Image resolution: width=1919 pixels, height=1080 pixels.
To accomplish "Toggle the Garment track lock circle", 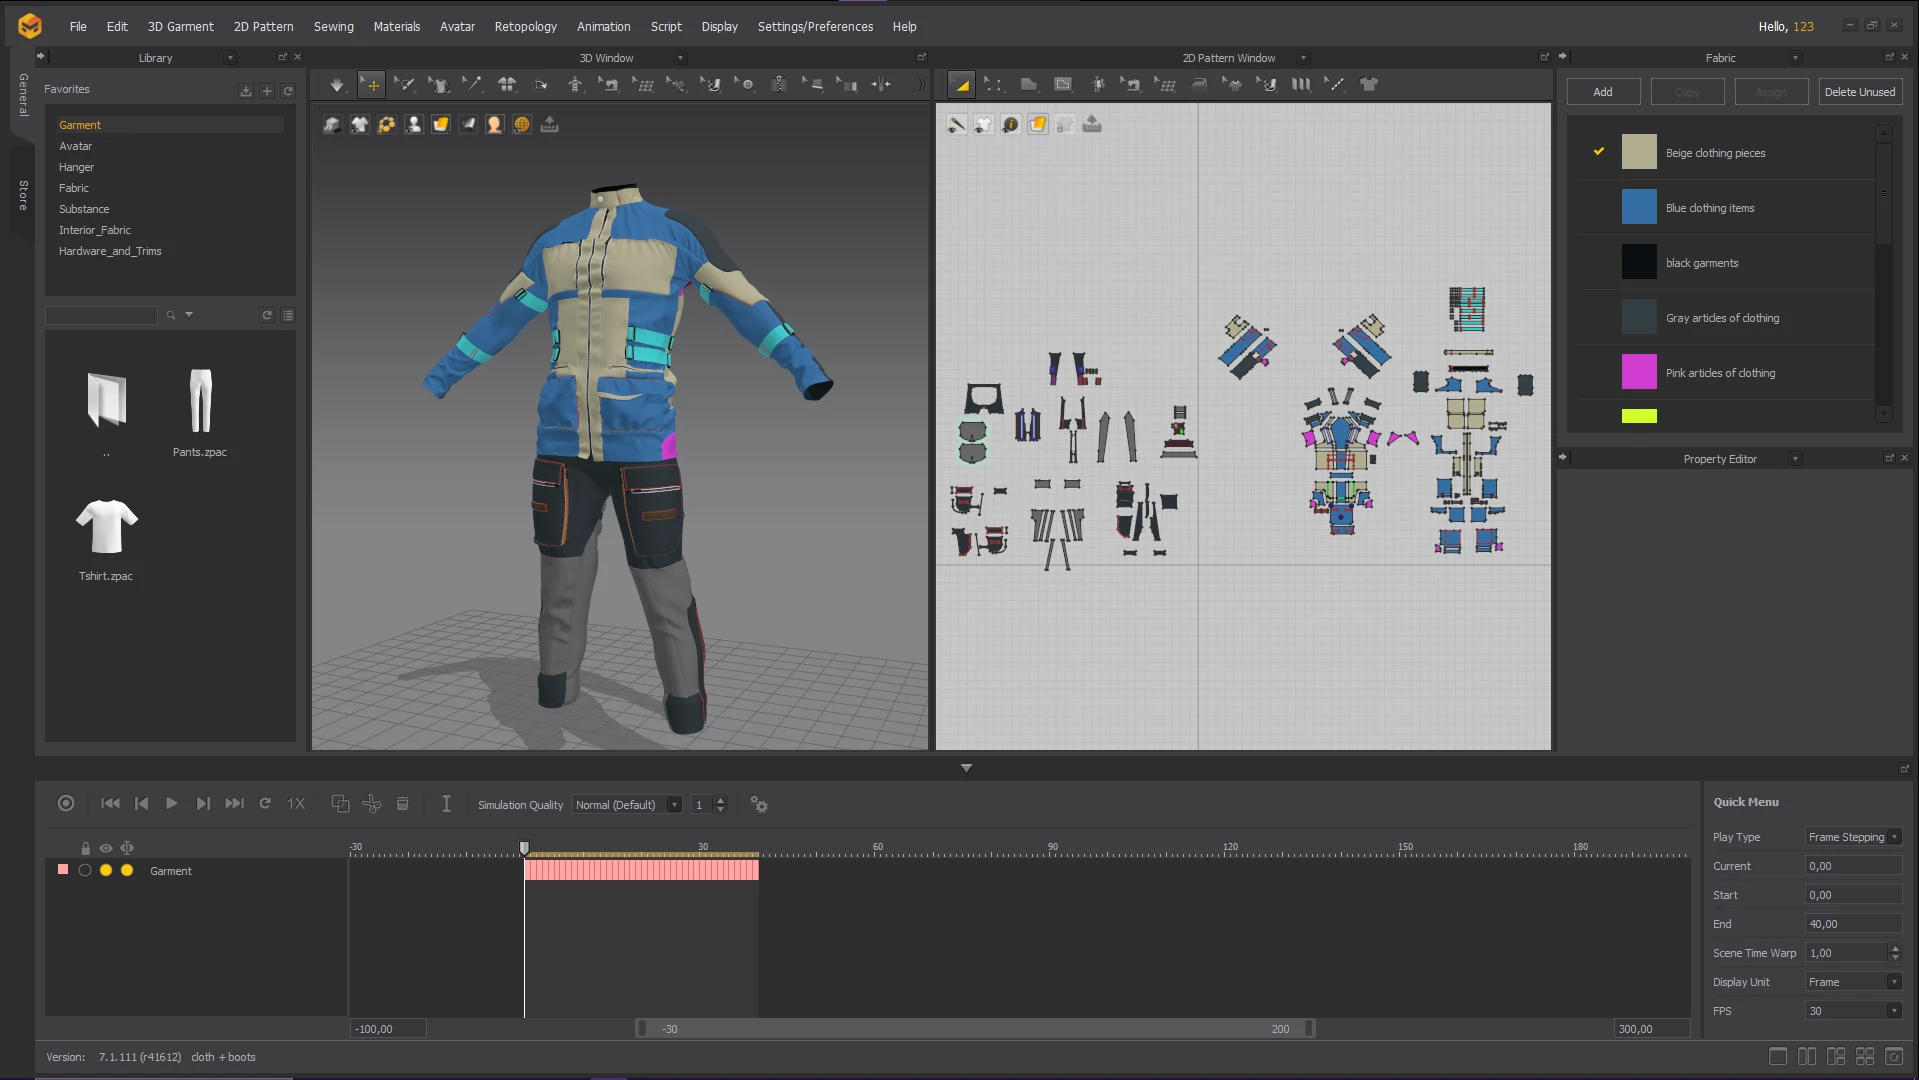I will (85, 871).
